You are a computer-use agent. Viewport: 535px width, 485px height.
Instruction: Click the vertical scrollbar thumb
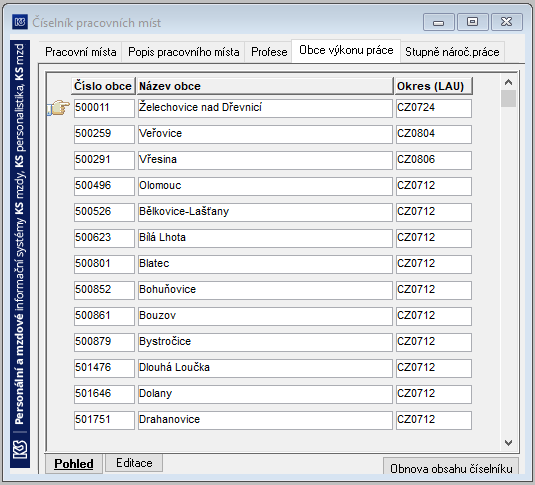[x=508, y=99]
